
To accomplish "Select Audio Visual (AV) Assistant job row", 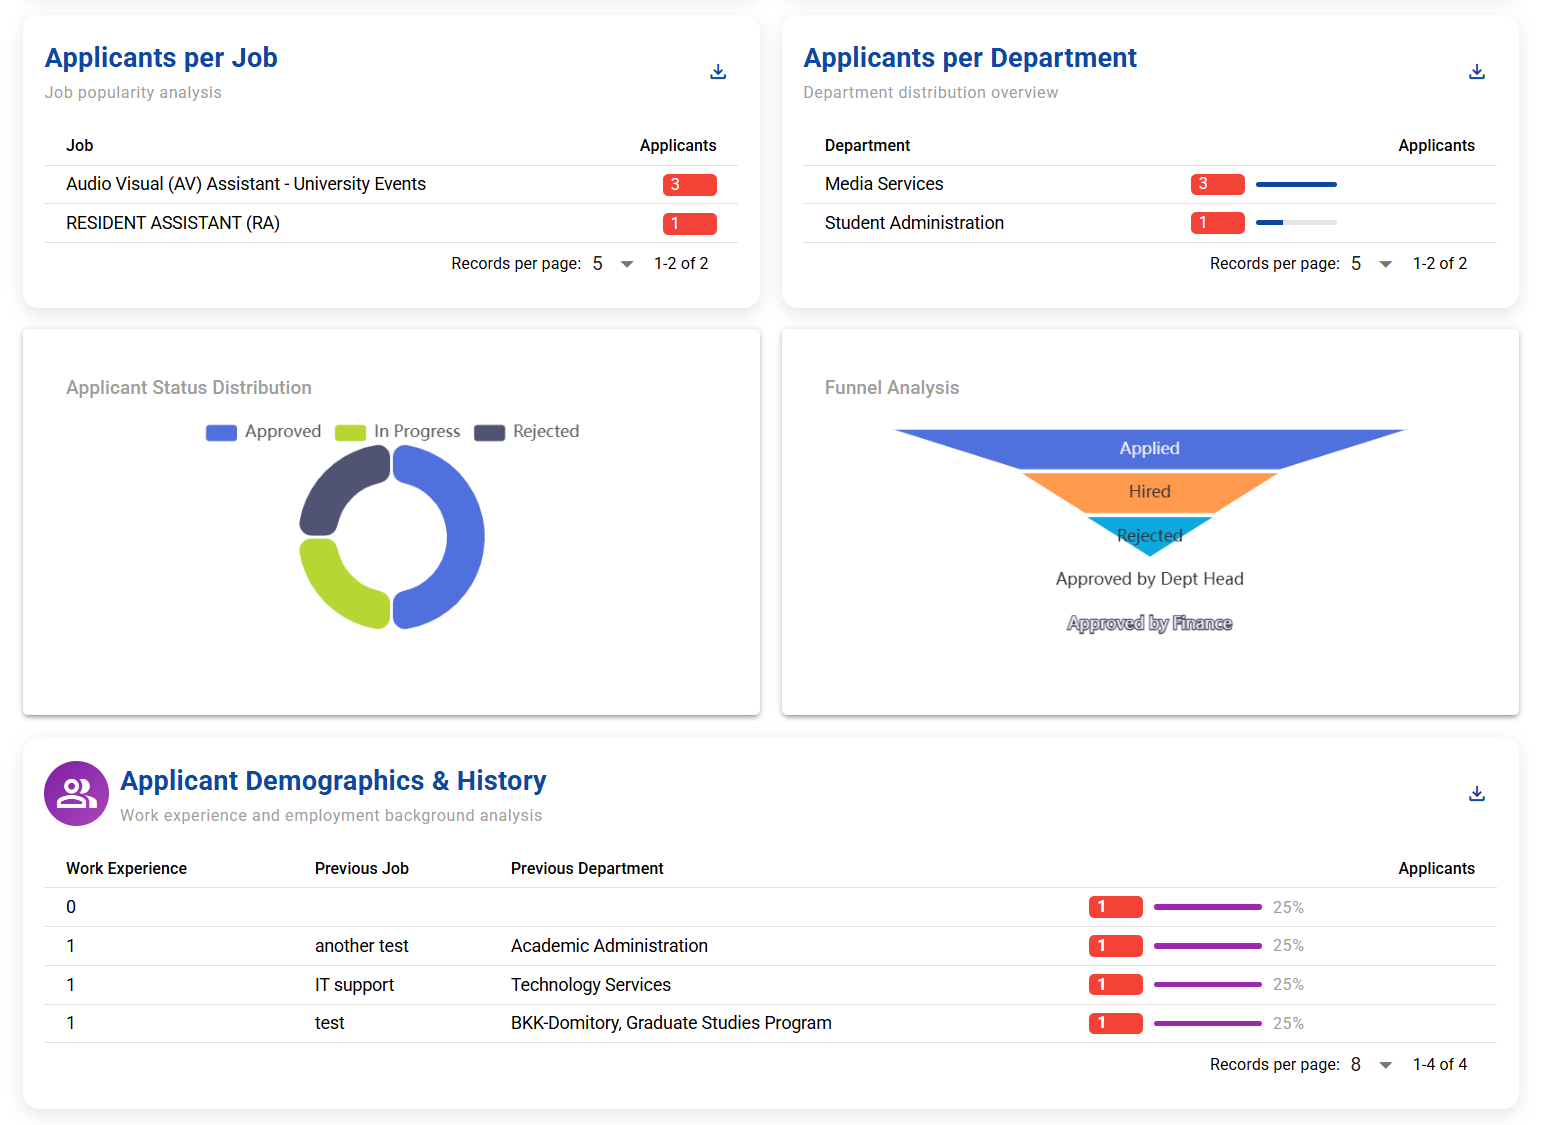I will tap(246, 184).
